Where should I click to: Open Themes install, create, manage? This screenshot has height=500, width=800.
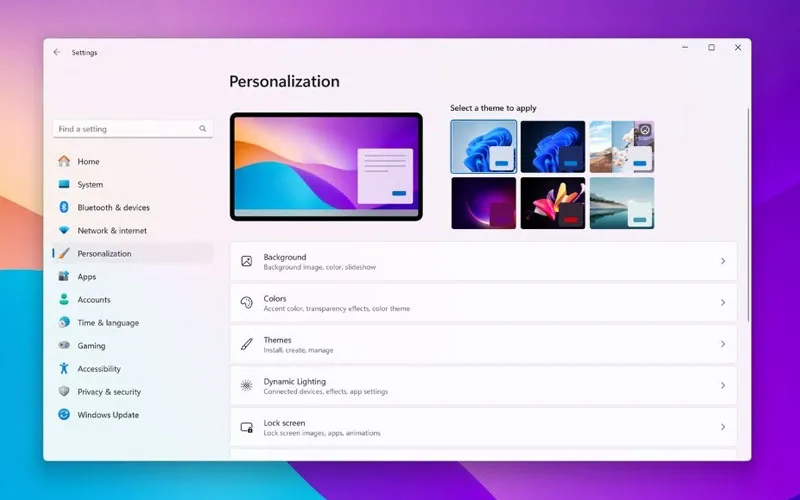click(483, 344)
